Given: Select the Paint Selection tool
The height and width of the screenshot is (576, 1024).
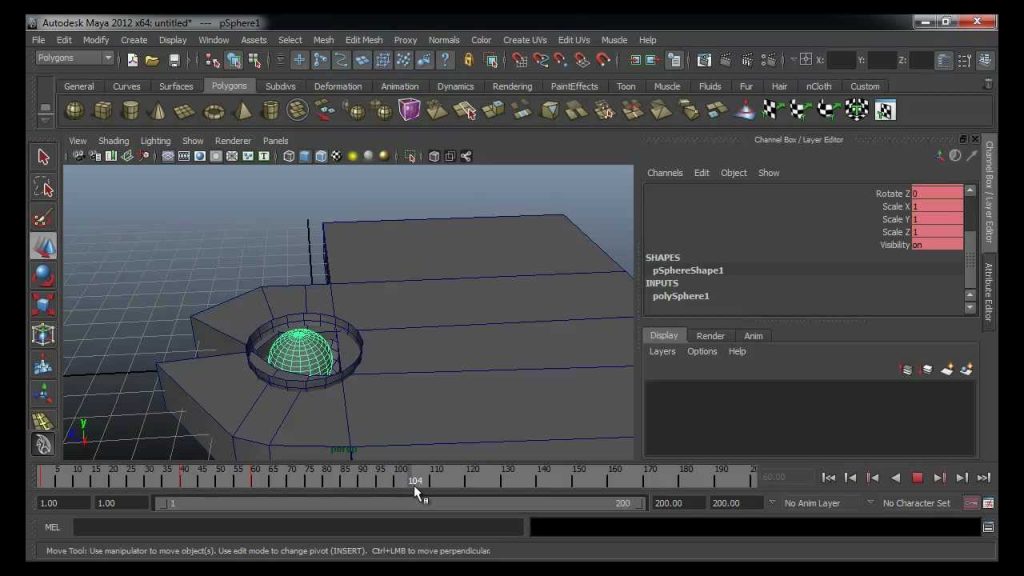Looking at the screenshot, I should [x=43, y=217].
